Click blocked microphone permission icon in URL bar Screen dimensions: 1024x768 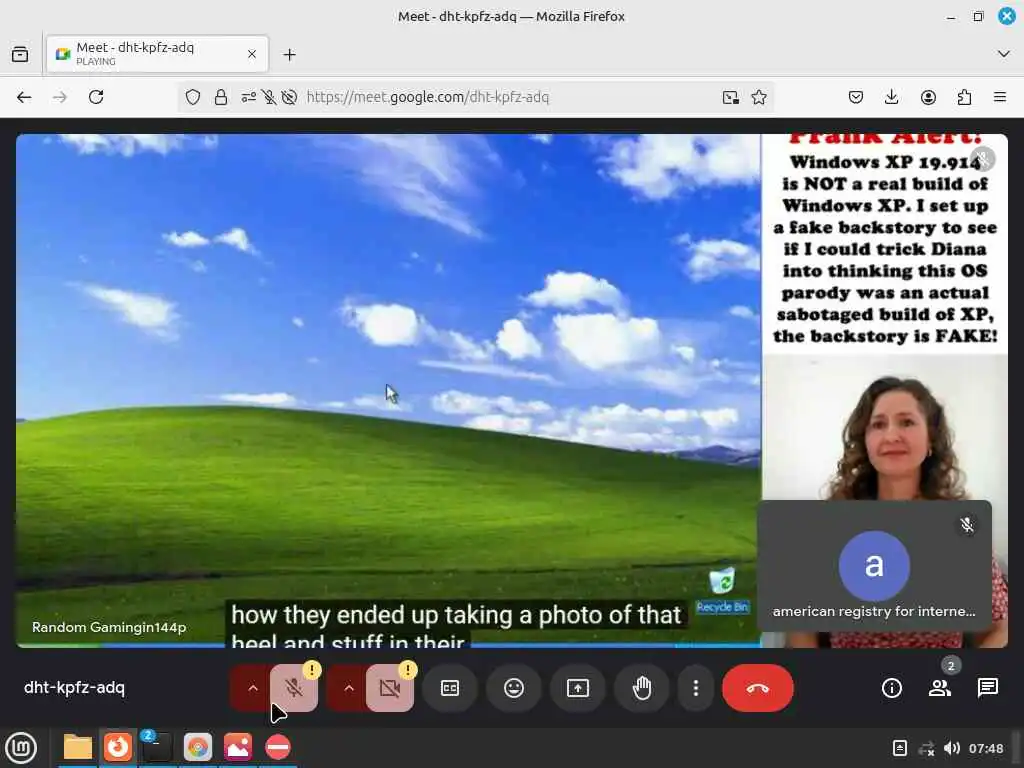click(x=268, y=97)
